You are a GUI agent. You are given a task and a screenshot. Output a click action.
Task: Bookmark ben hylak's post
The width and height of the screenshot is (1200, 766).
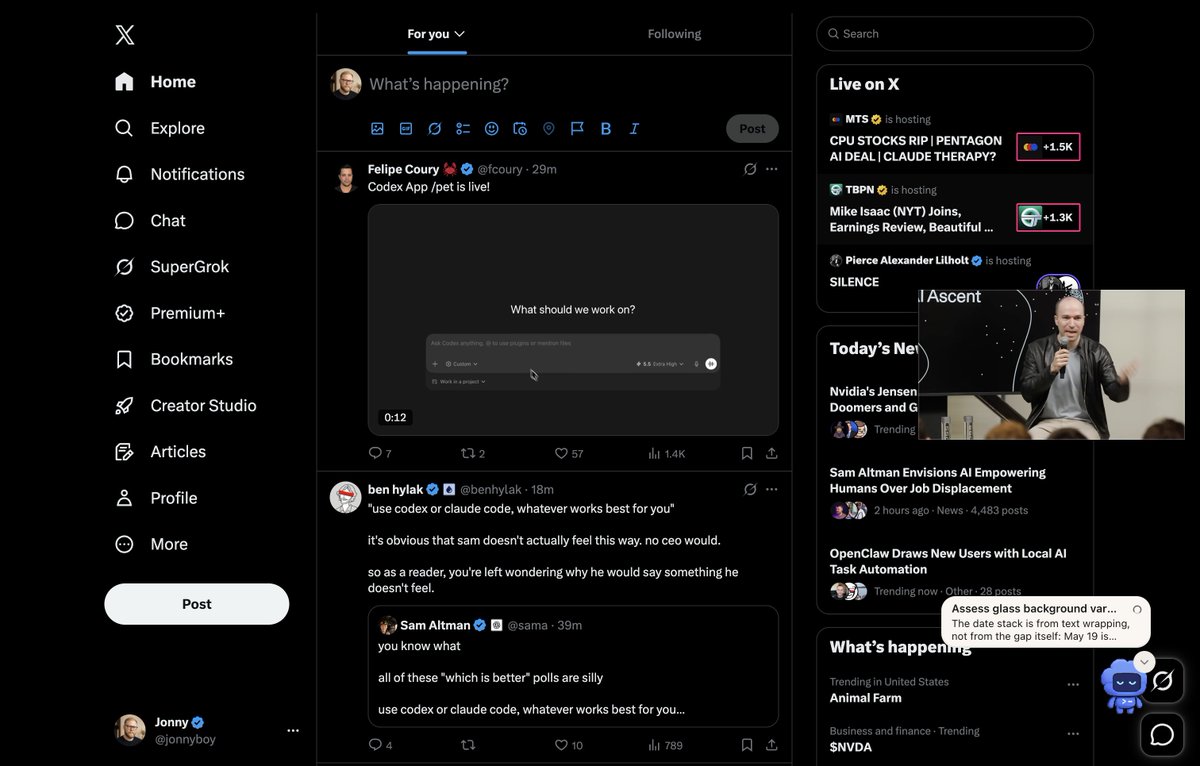click(x=747, y=745)
